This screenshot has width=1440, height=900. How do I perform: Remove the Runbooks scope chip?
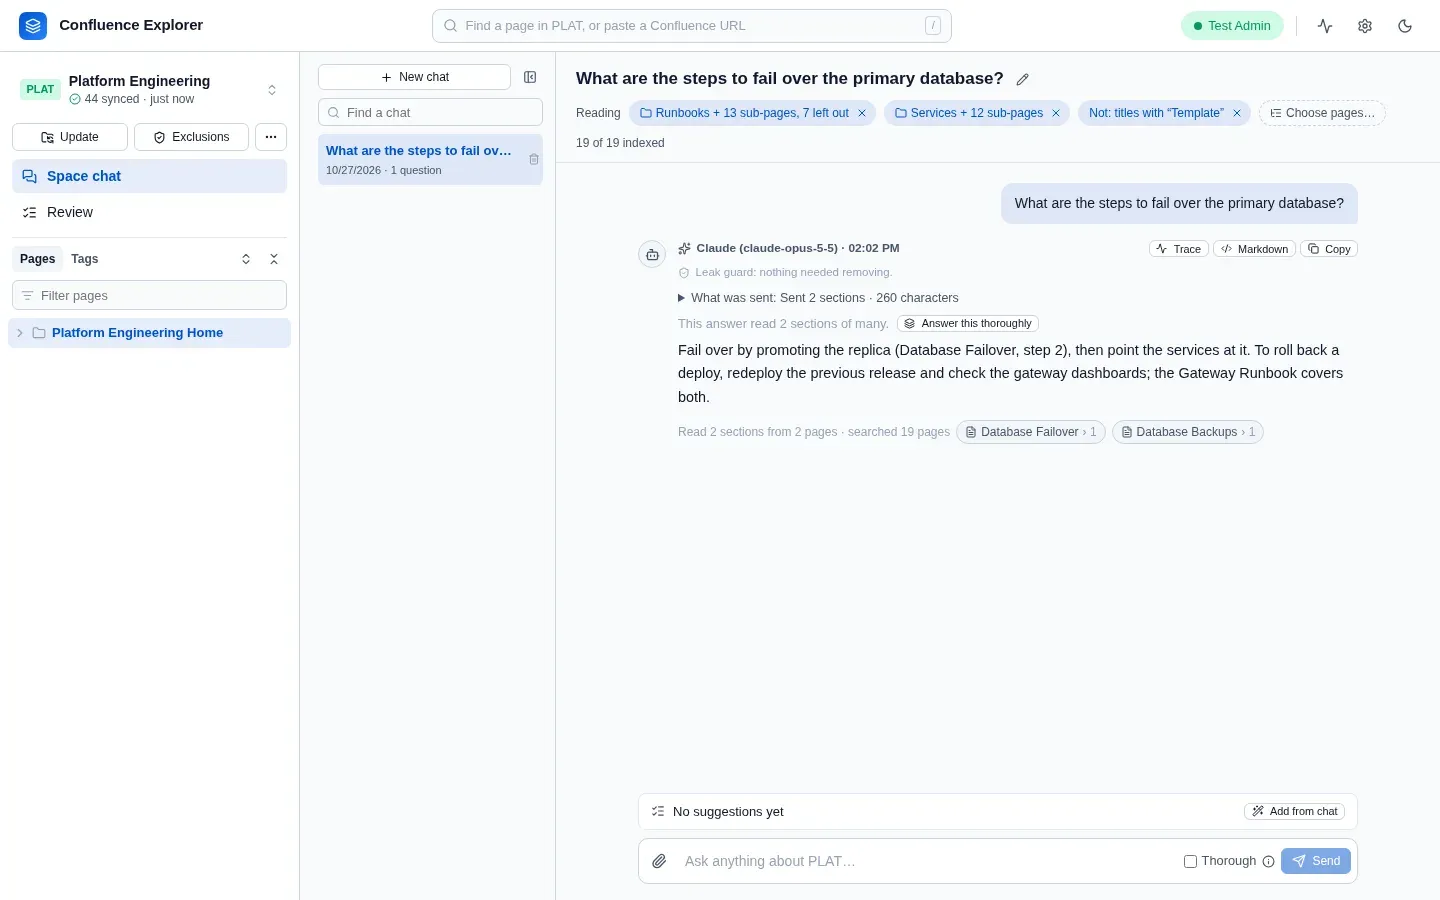pos(862,113)
